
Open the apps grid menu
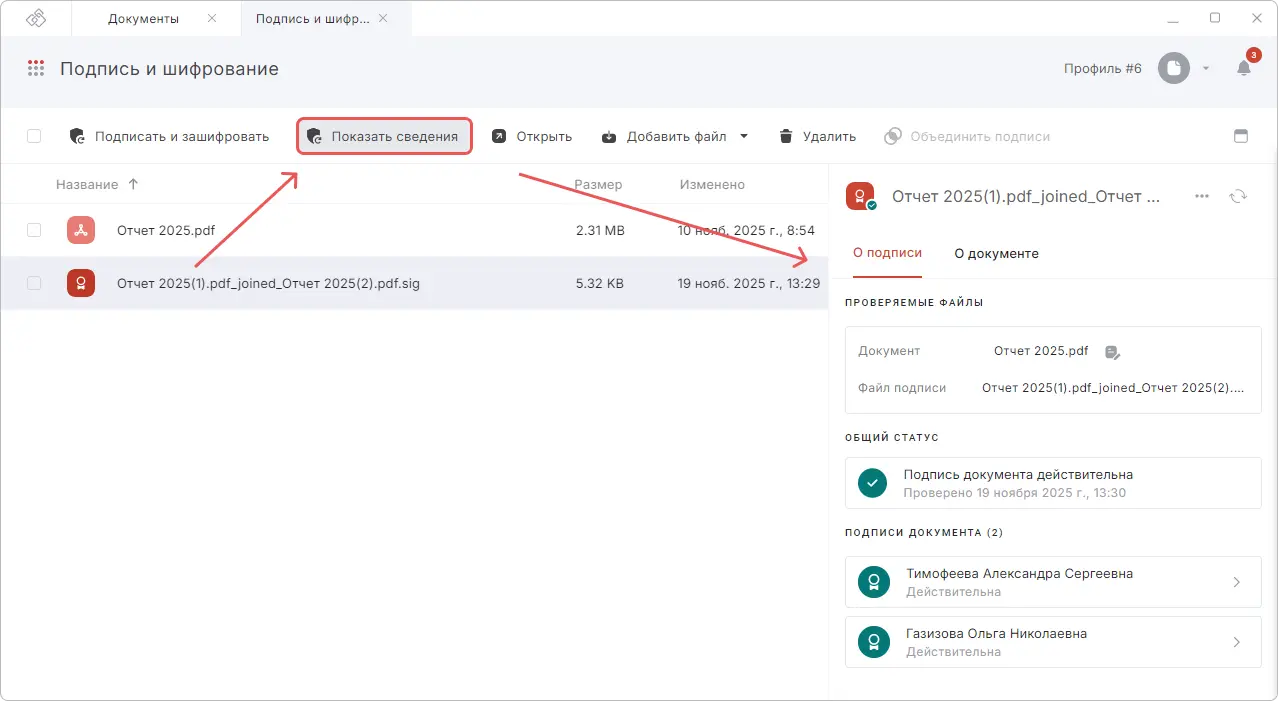[37, 68]
